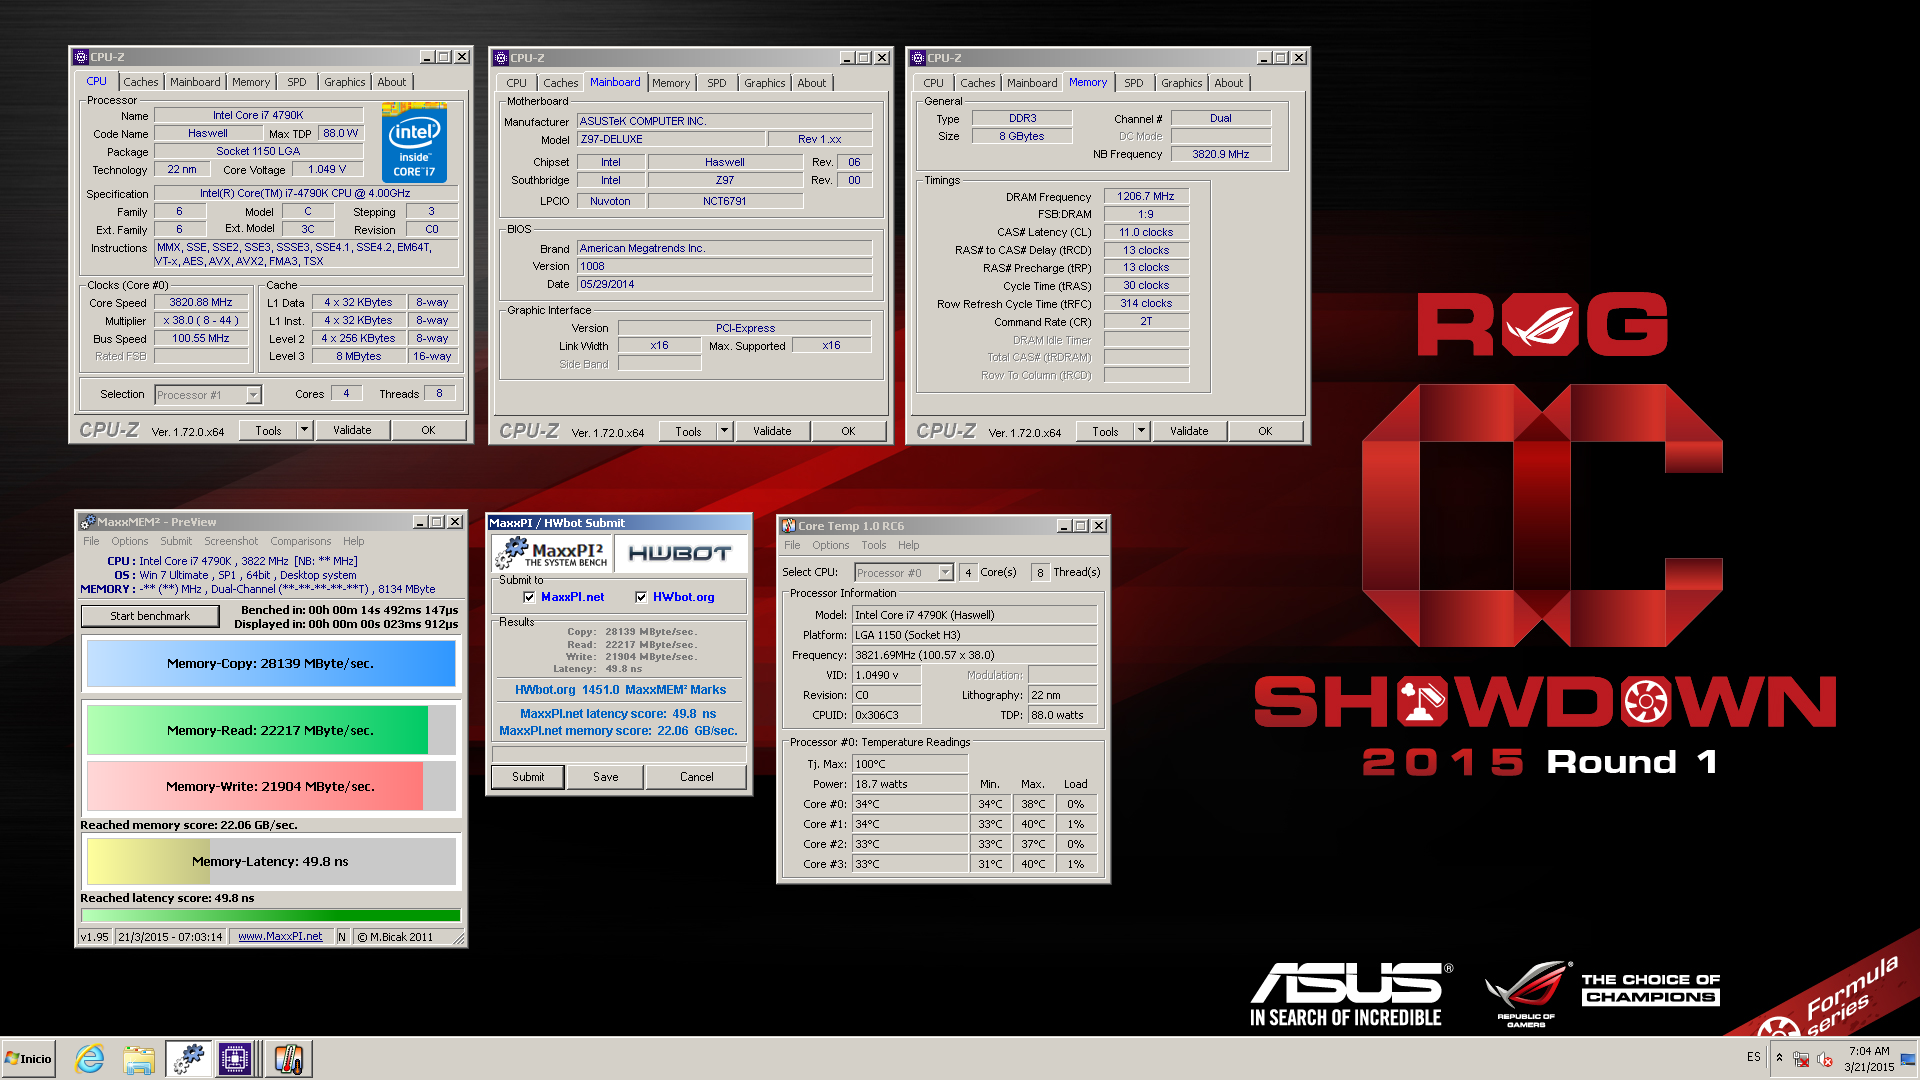Click MaxxPI.net memory score 22.06 GB/sec text
1920x1080 pixels.
click(x=618, y=731)
